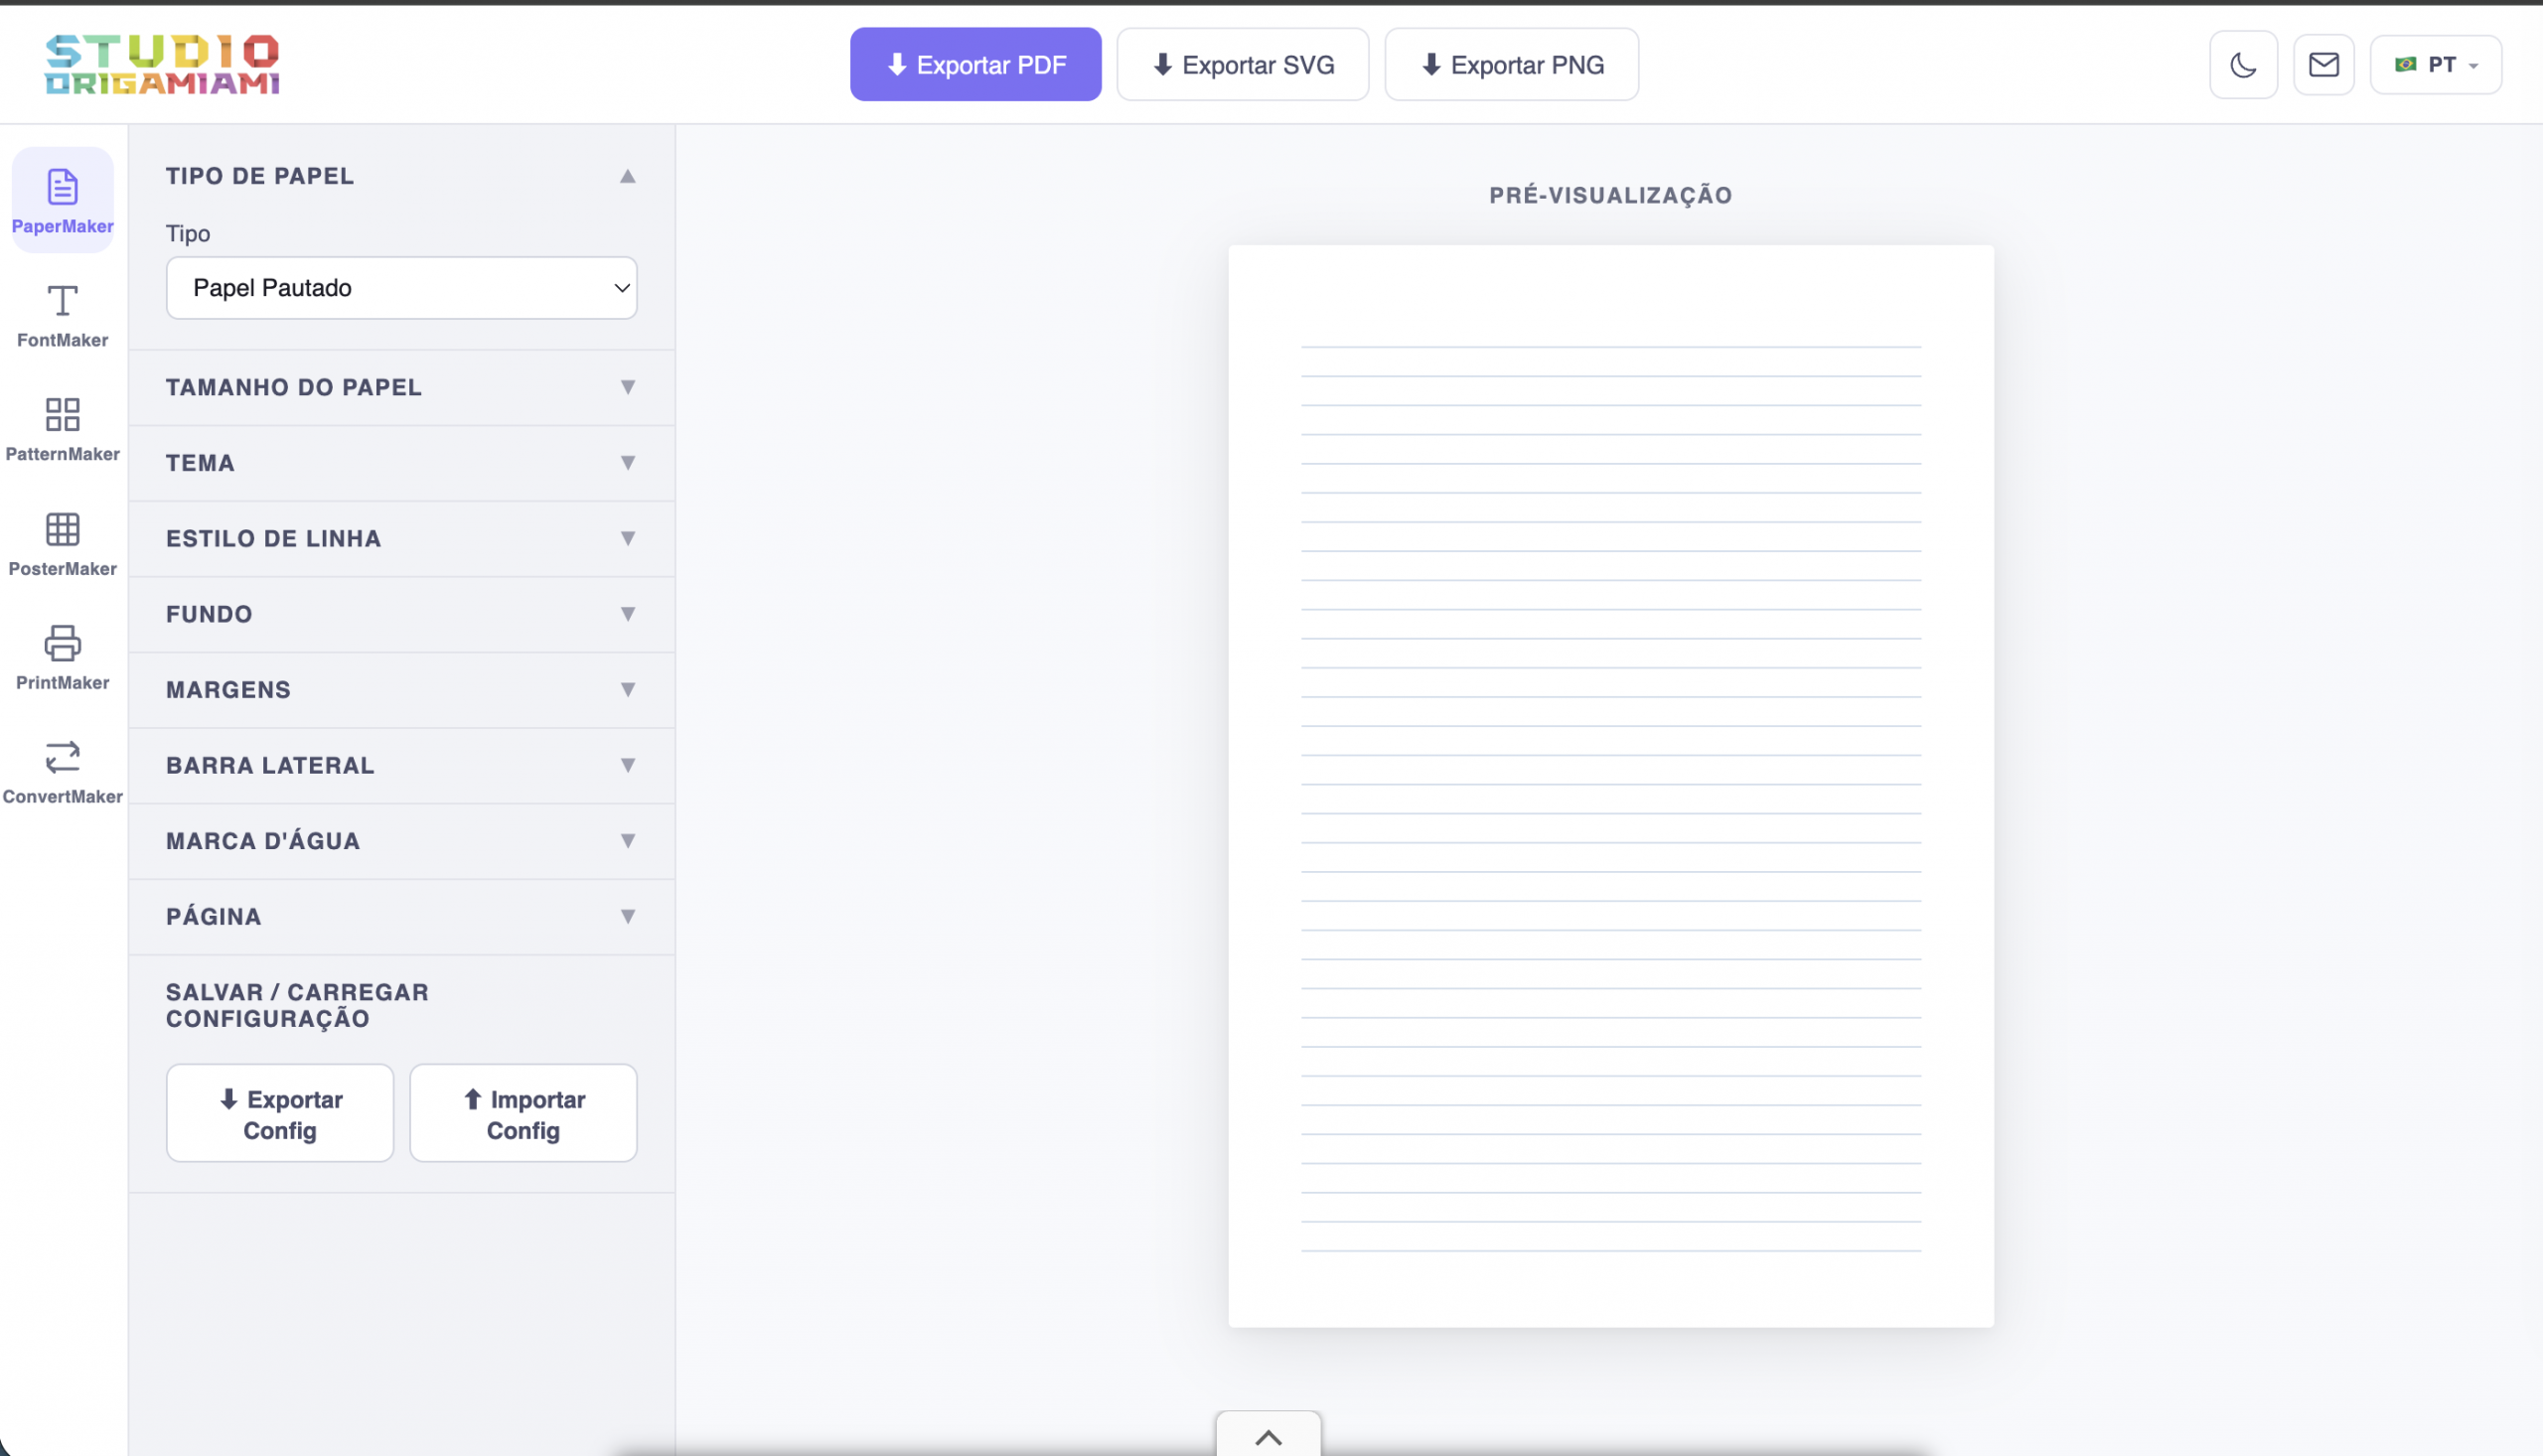Open the PT language selector

2435,65
